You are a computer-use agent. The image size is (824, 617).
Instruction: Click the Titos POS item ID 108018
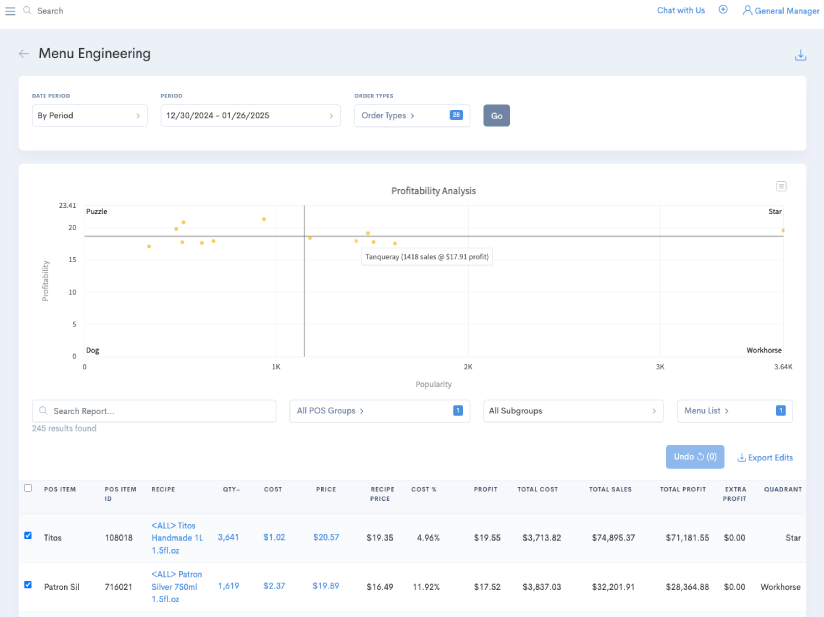click(118, 538)
